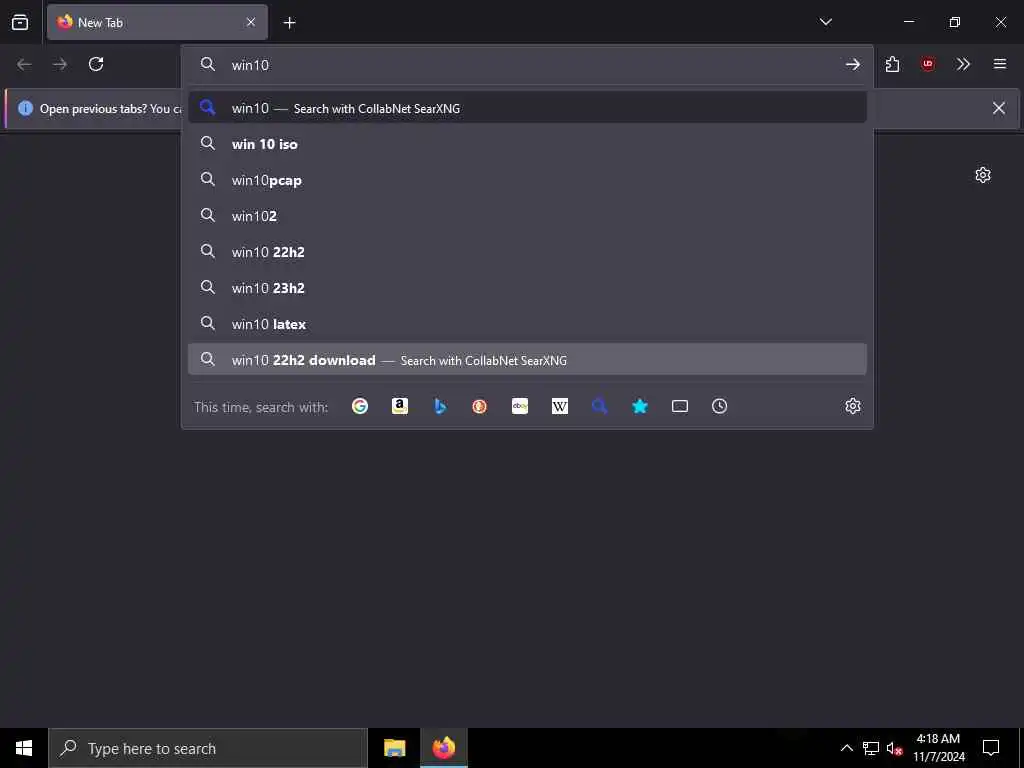
Task: Click the Go arrow in address bar
Action: [852, 64]
